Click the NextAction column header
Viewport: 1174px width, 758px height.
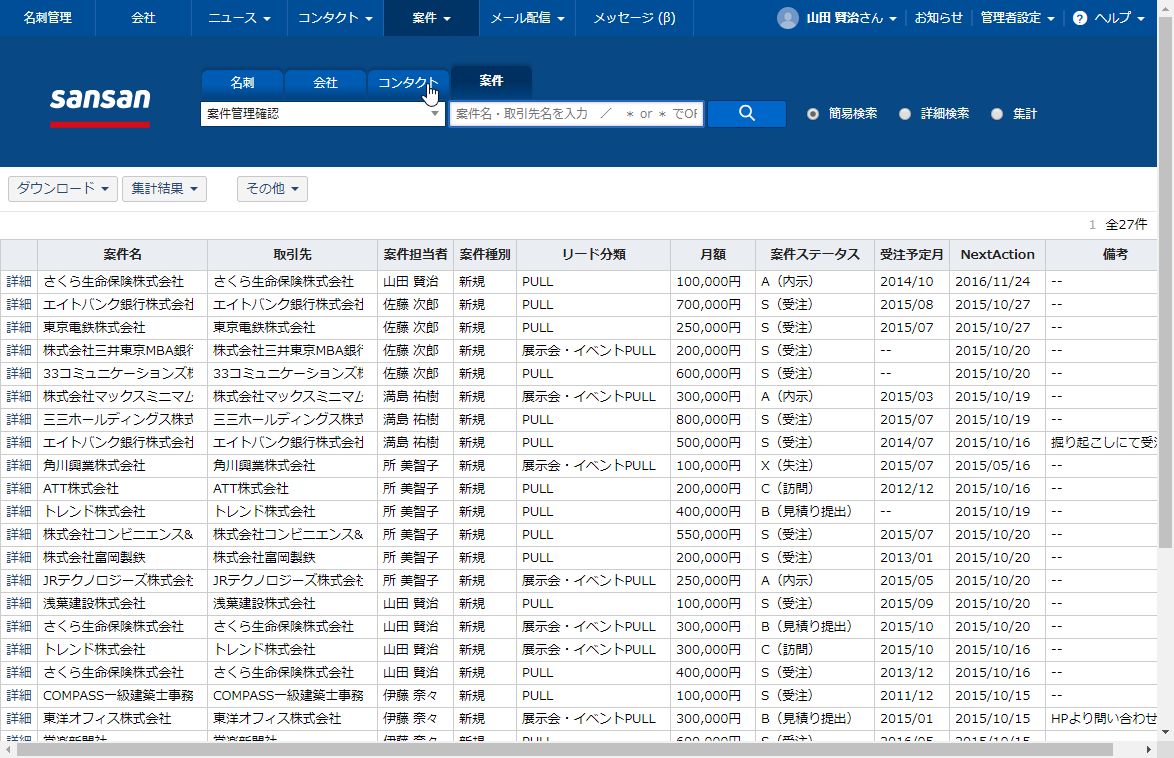point(997,255)
